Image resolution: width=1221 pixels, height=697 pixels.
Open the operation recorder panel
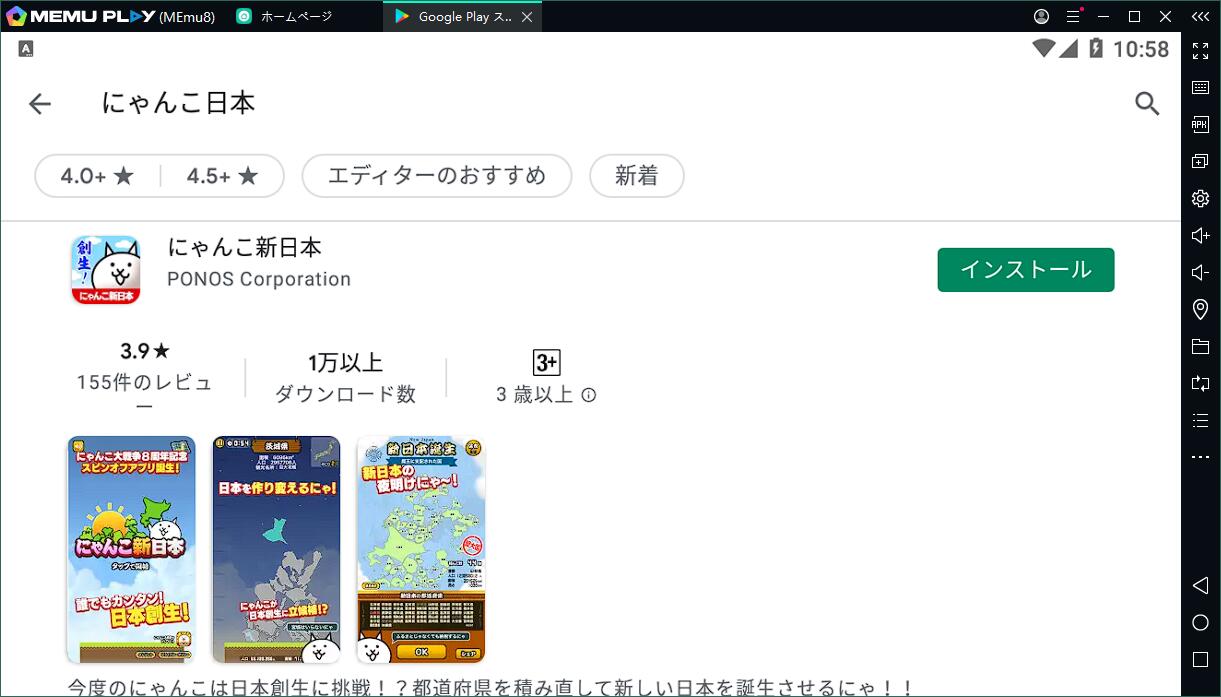click(1200, 420)
